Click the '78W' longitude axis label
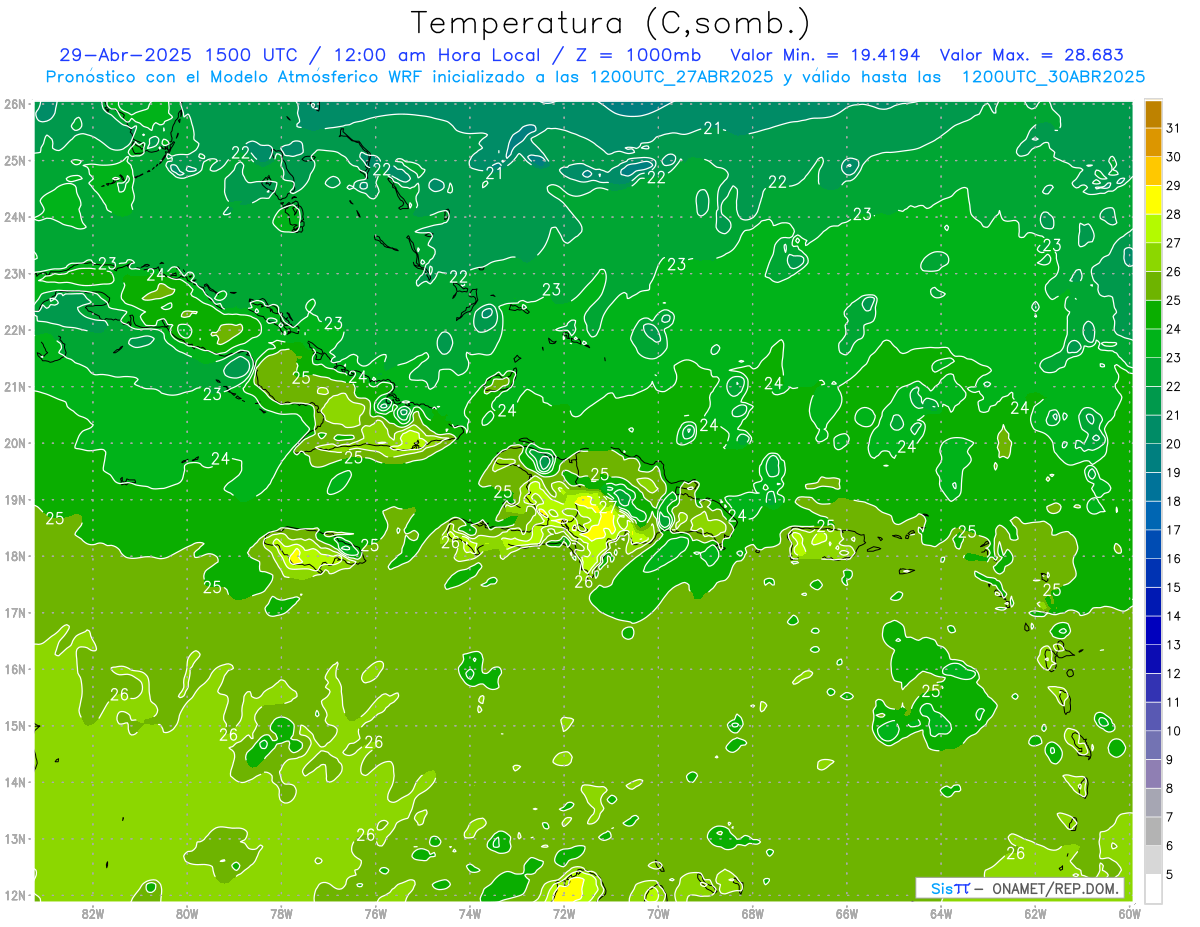 click(281, 914)
